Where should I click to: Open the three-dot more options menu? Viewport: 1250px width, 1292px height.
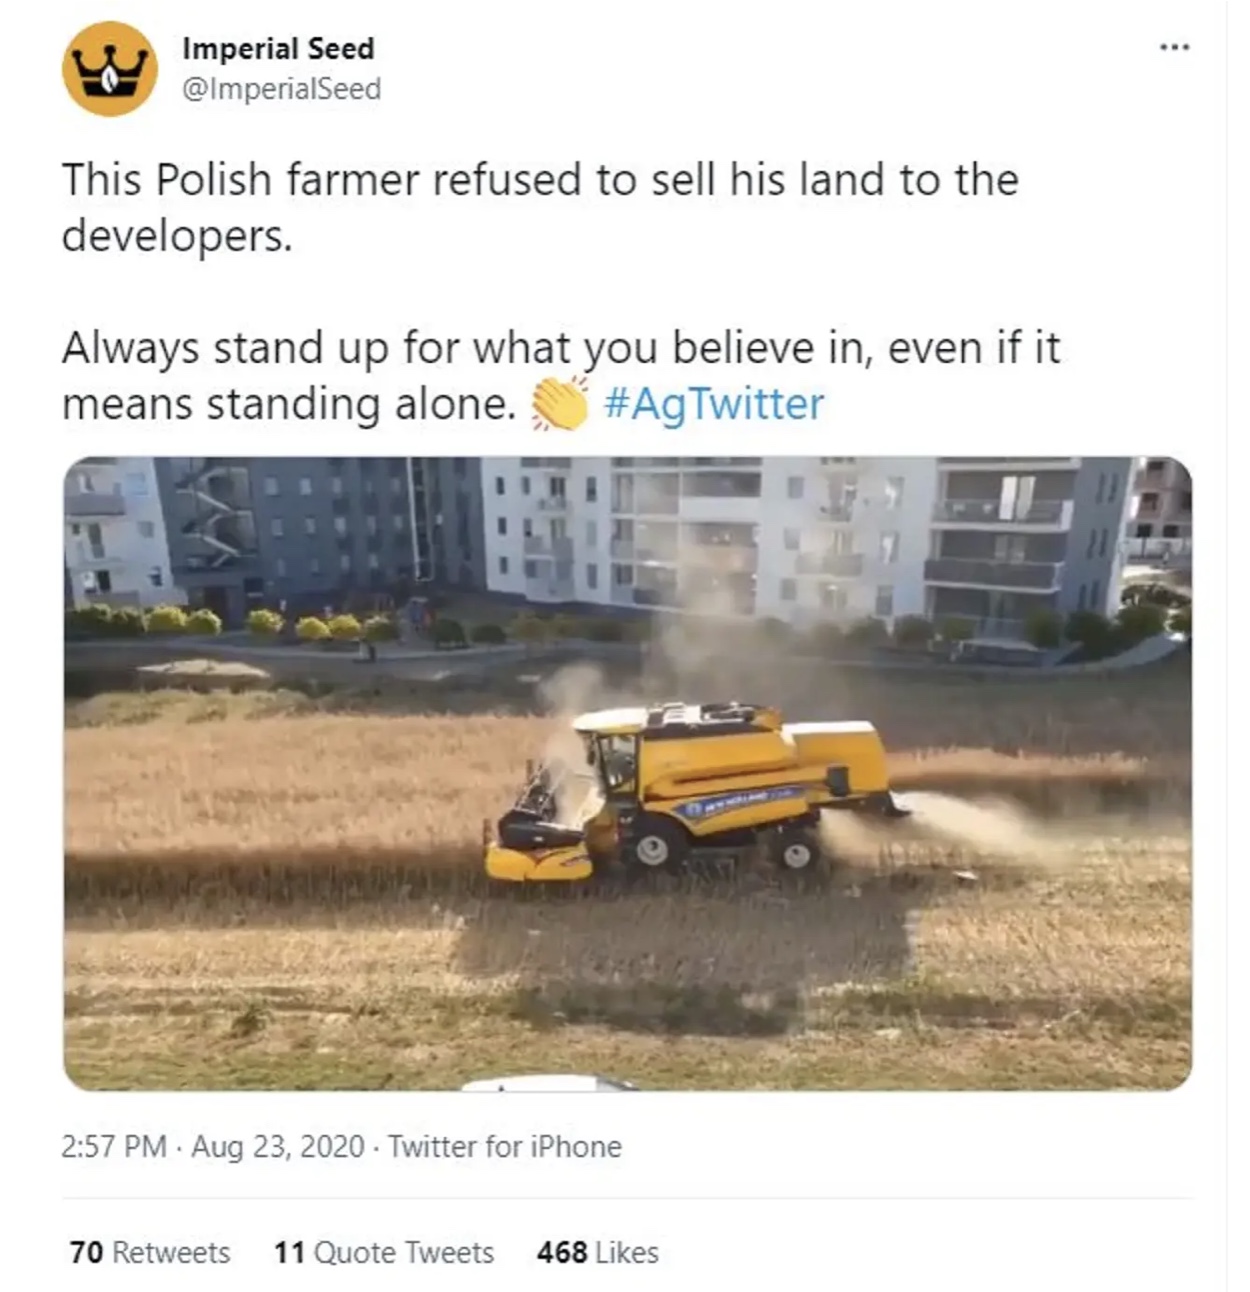point(1175,47)
